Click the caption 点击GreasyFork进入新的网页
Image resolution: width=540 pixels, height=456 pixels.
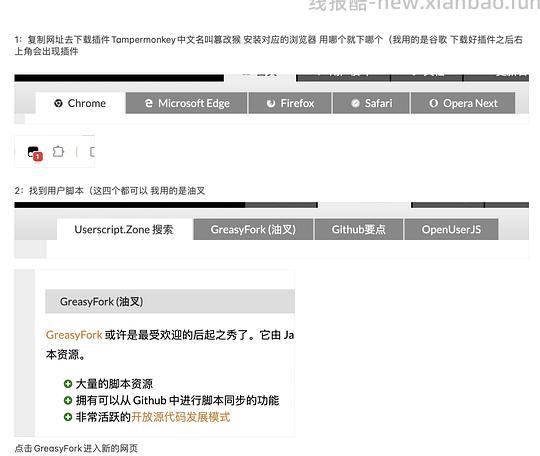(x=76, y=448)
